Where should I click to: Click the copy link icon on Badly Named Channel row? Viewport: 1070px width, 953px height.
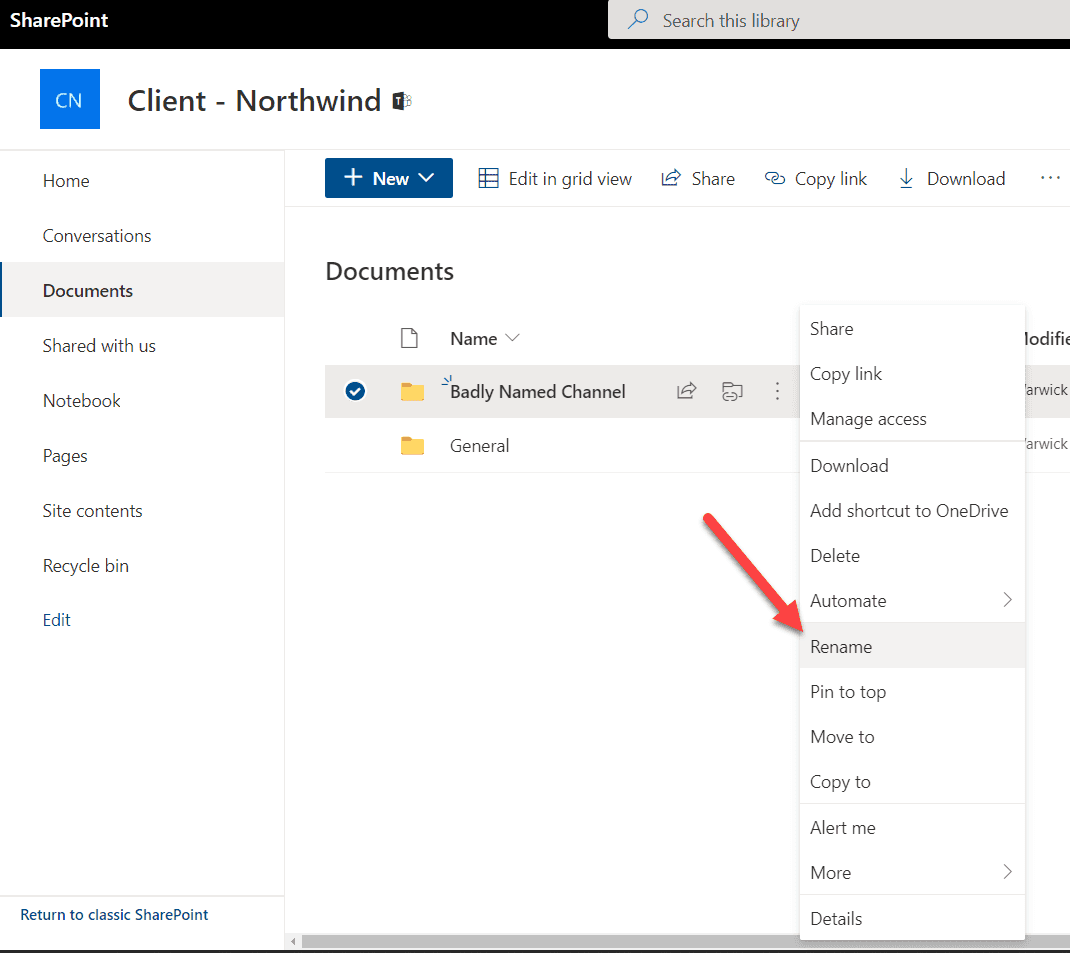pos(732,391)
